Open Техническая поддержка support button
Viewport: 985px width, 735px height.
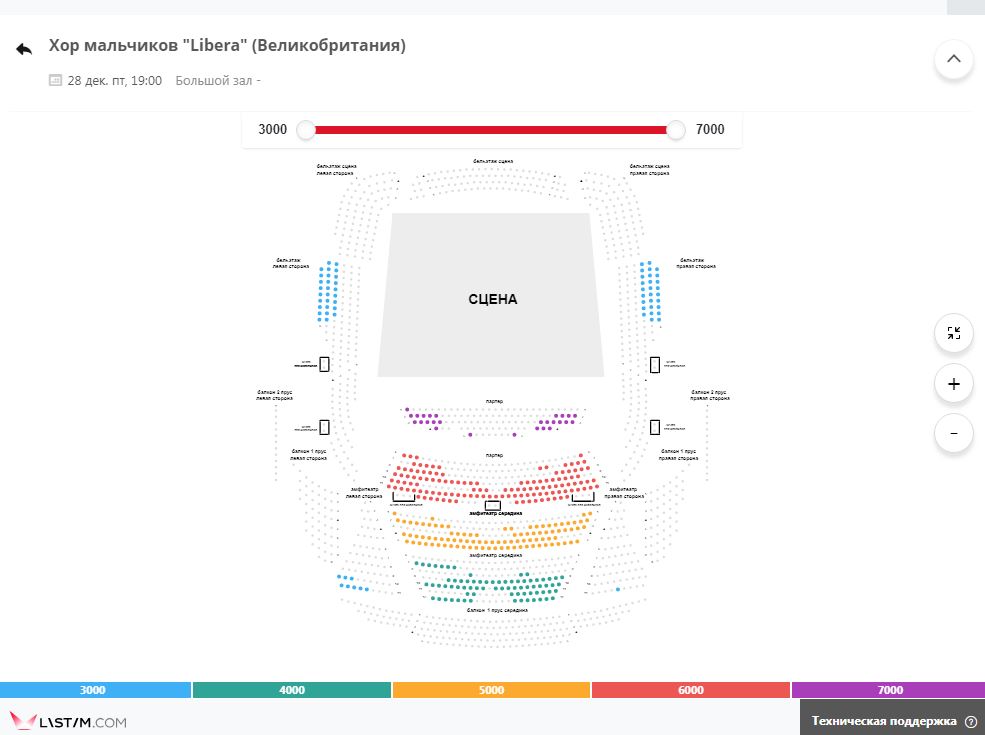coord(893,721)
